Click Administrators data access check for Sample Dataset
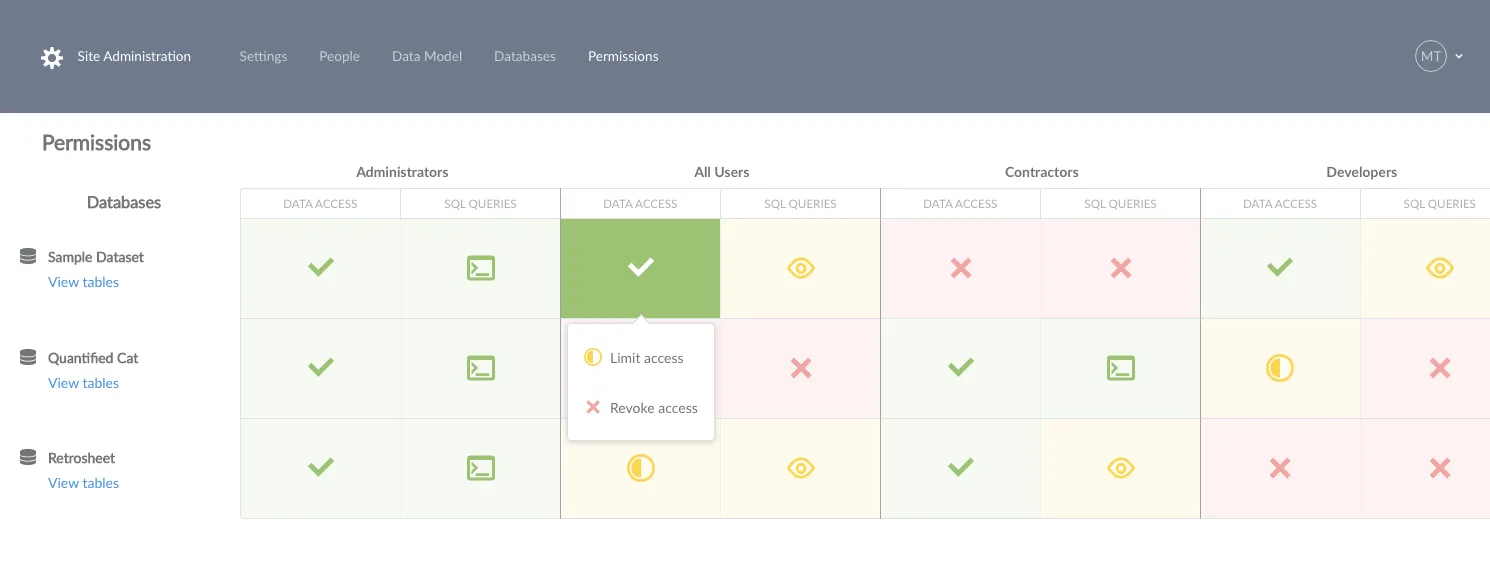Screen dimensions: 1490x565 tap(321, 268)
